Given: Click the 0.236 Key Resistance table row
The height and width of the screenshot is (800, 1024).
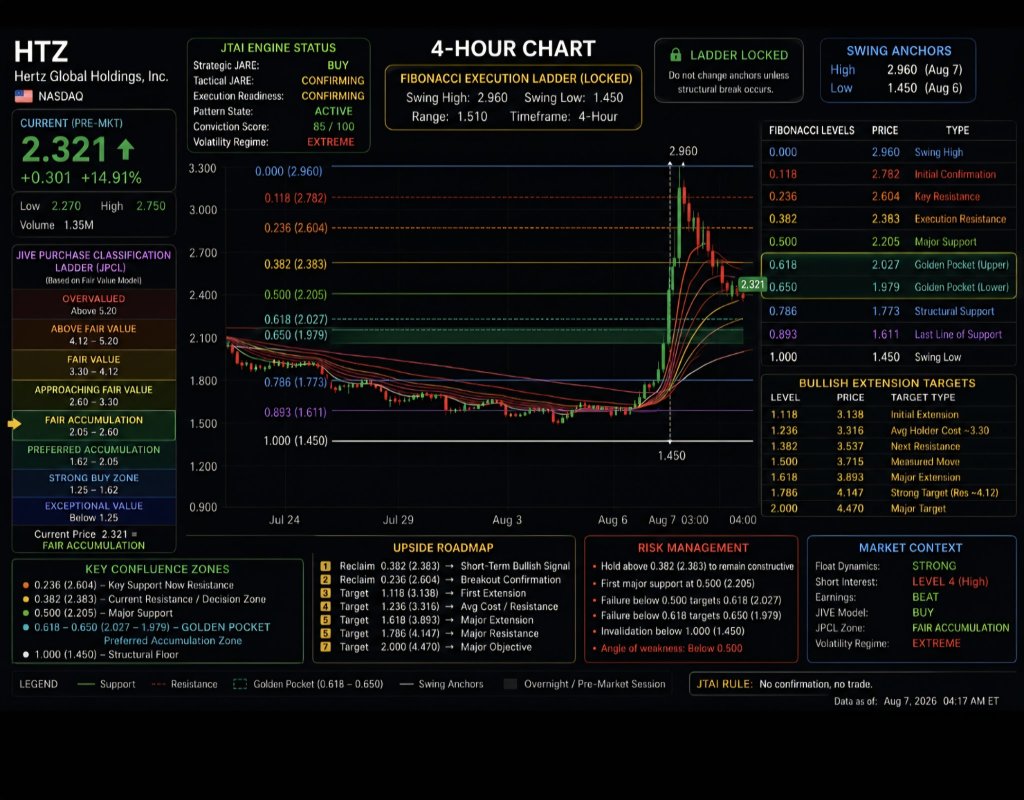Looking at the screenshot, I should tap(889, 197).
